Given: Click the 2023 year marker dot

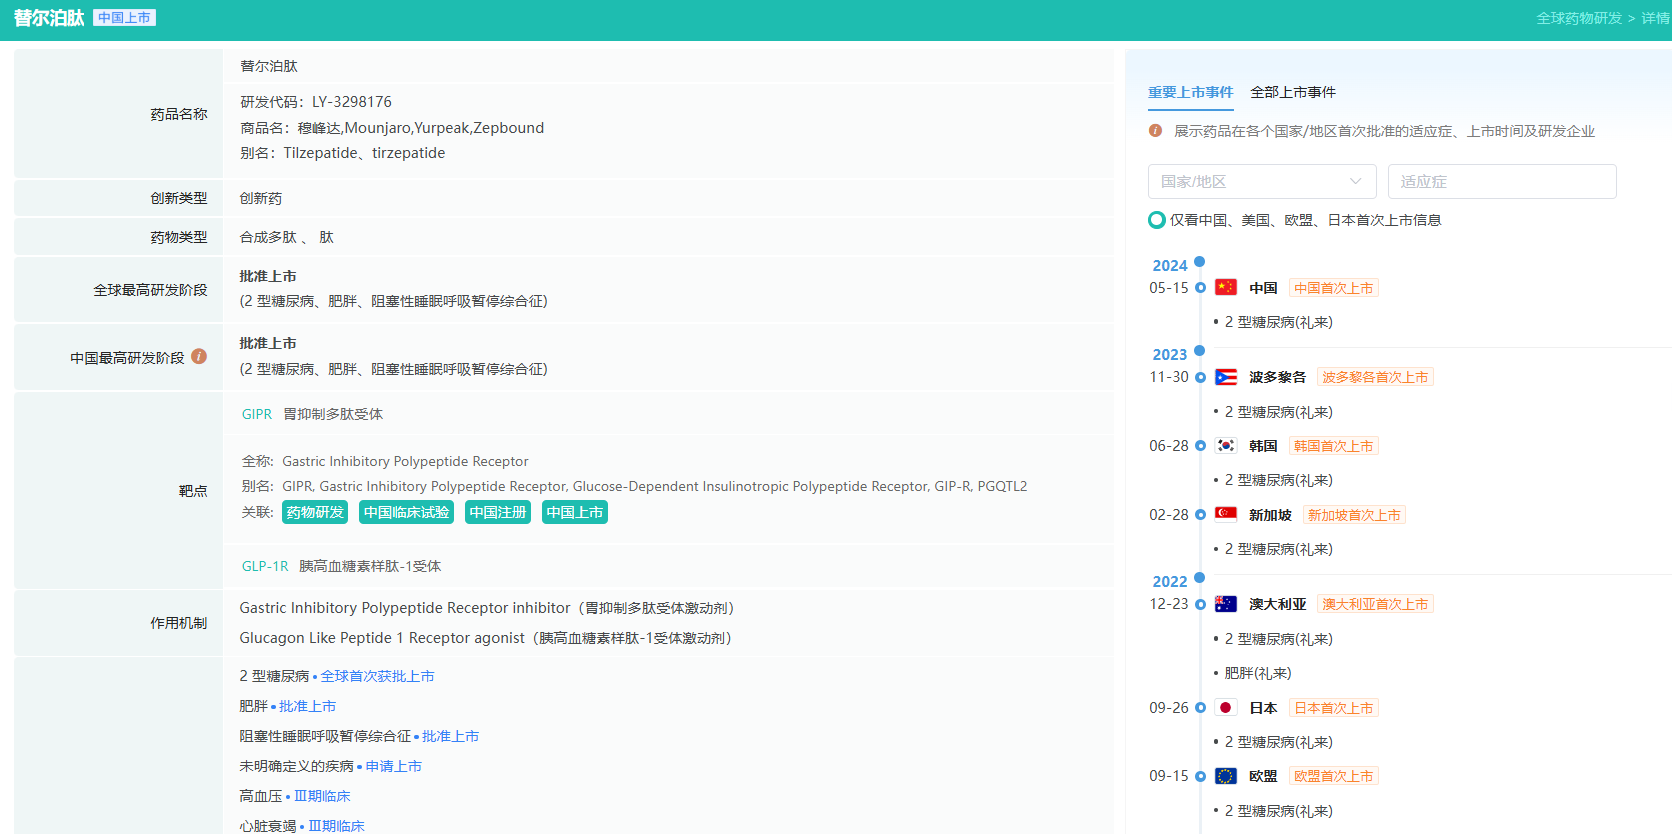Looking at the screenshot, I should click(x=1200, y=351).
